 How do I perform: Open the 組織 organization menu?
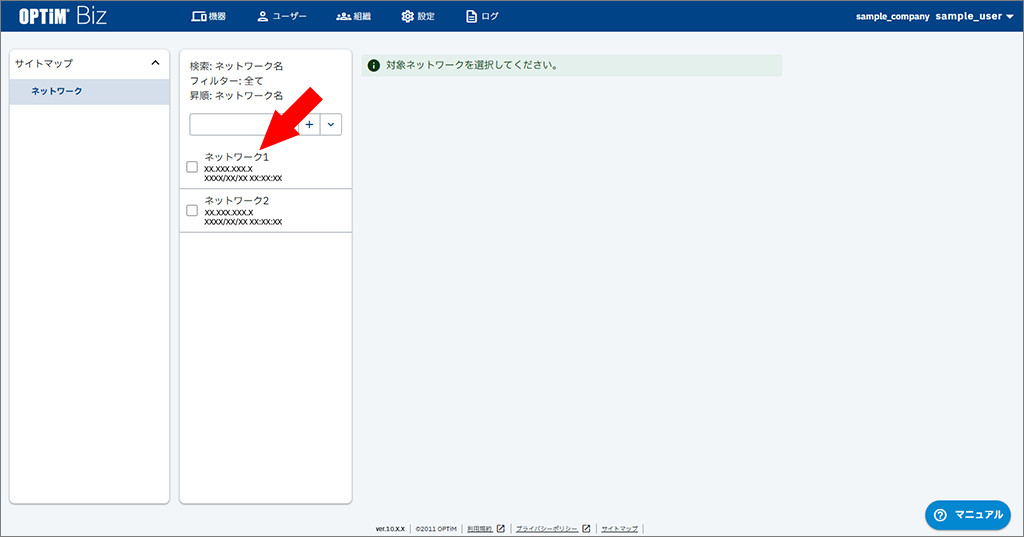[x=353, y=16]
